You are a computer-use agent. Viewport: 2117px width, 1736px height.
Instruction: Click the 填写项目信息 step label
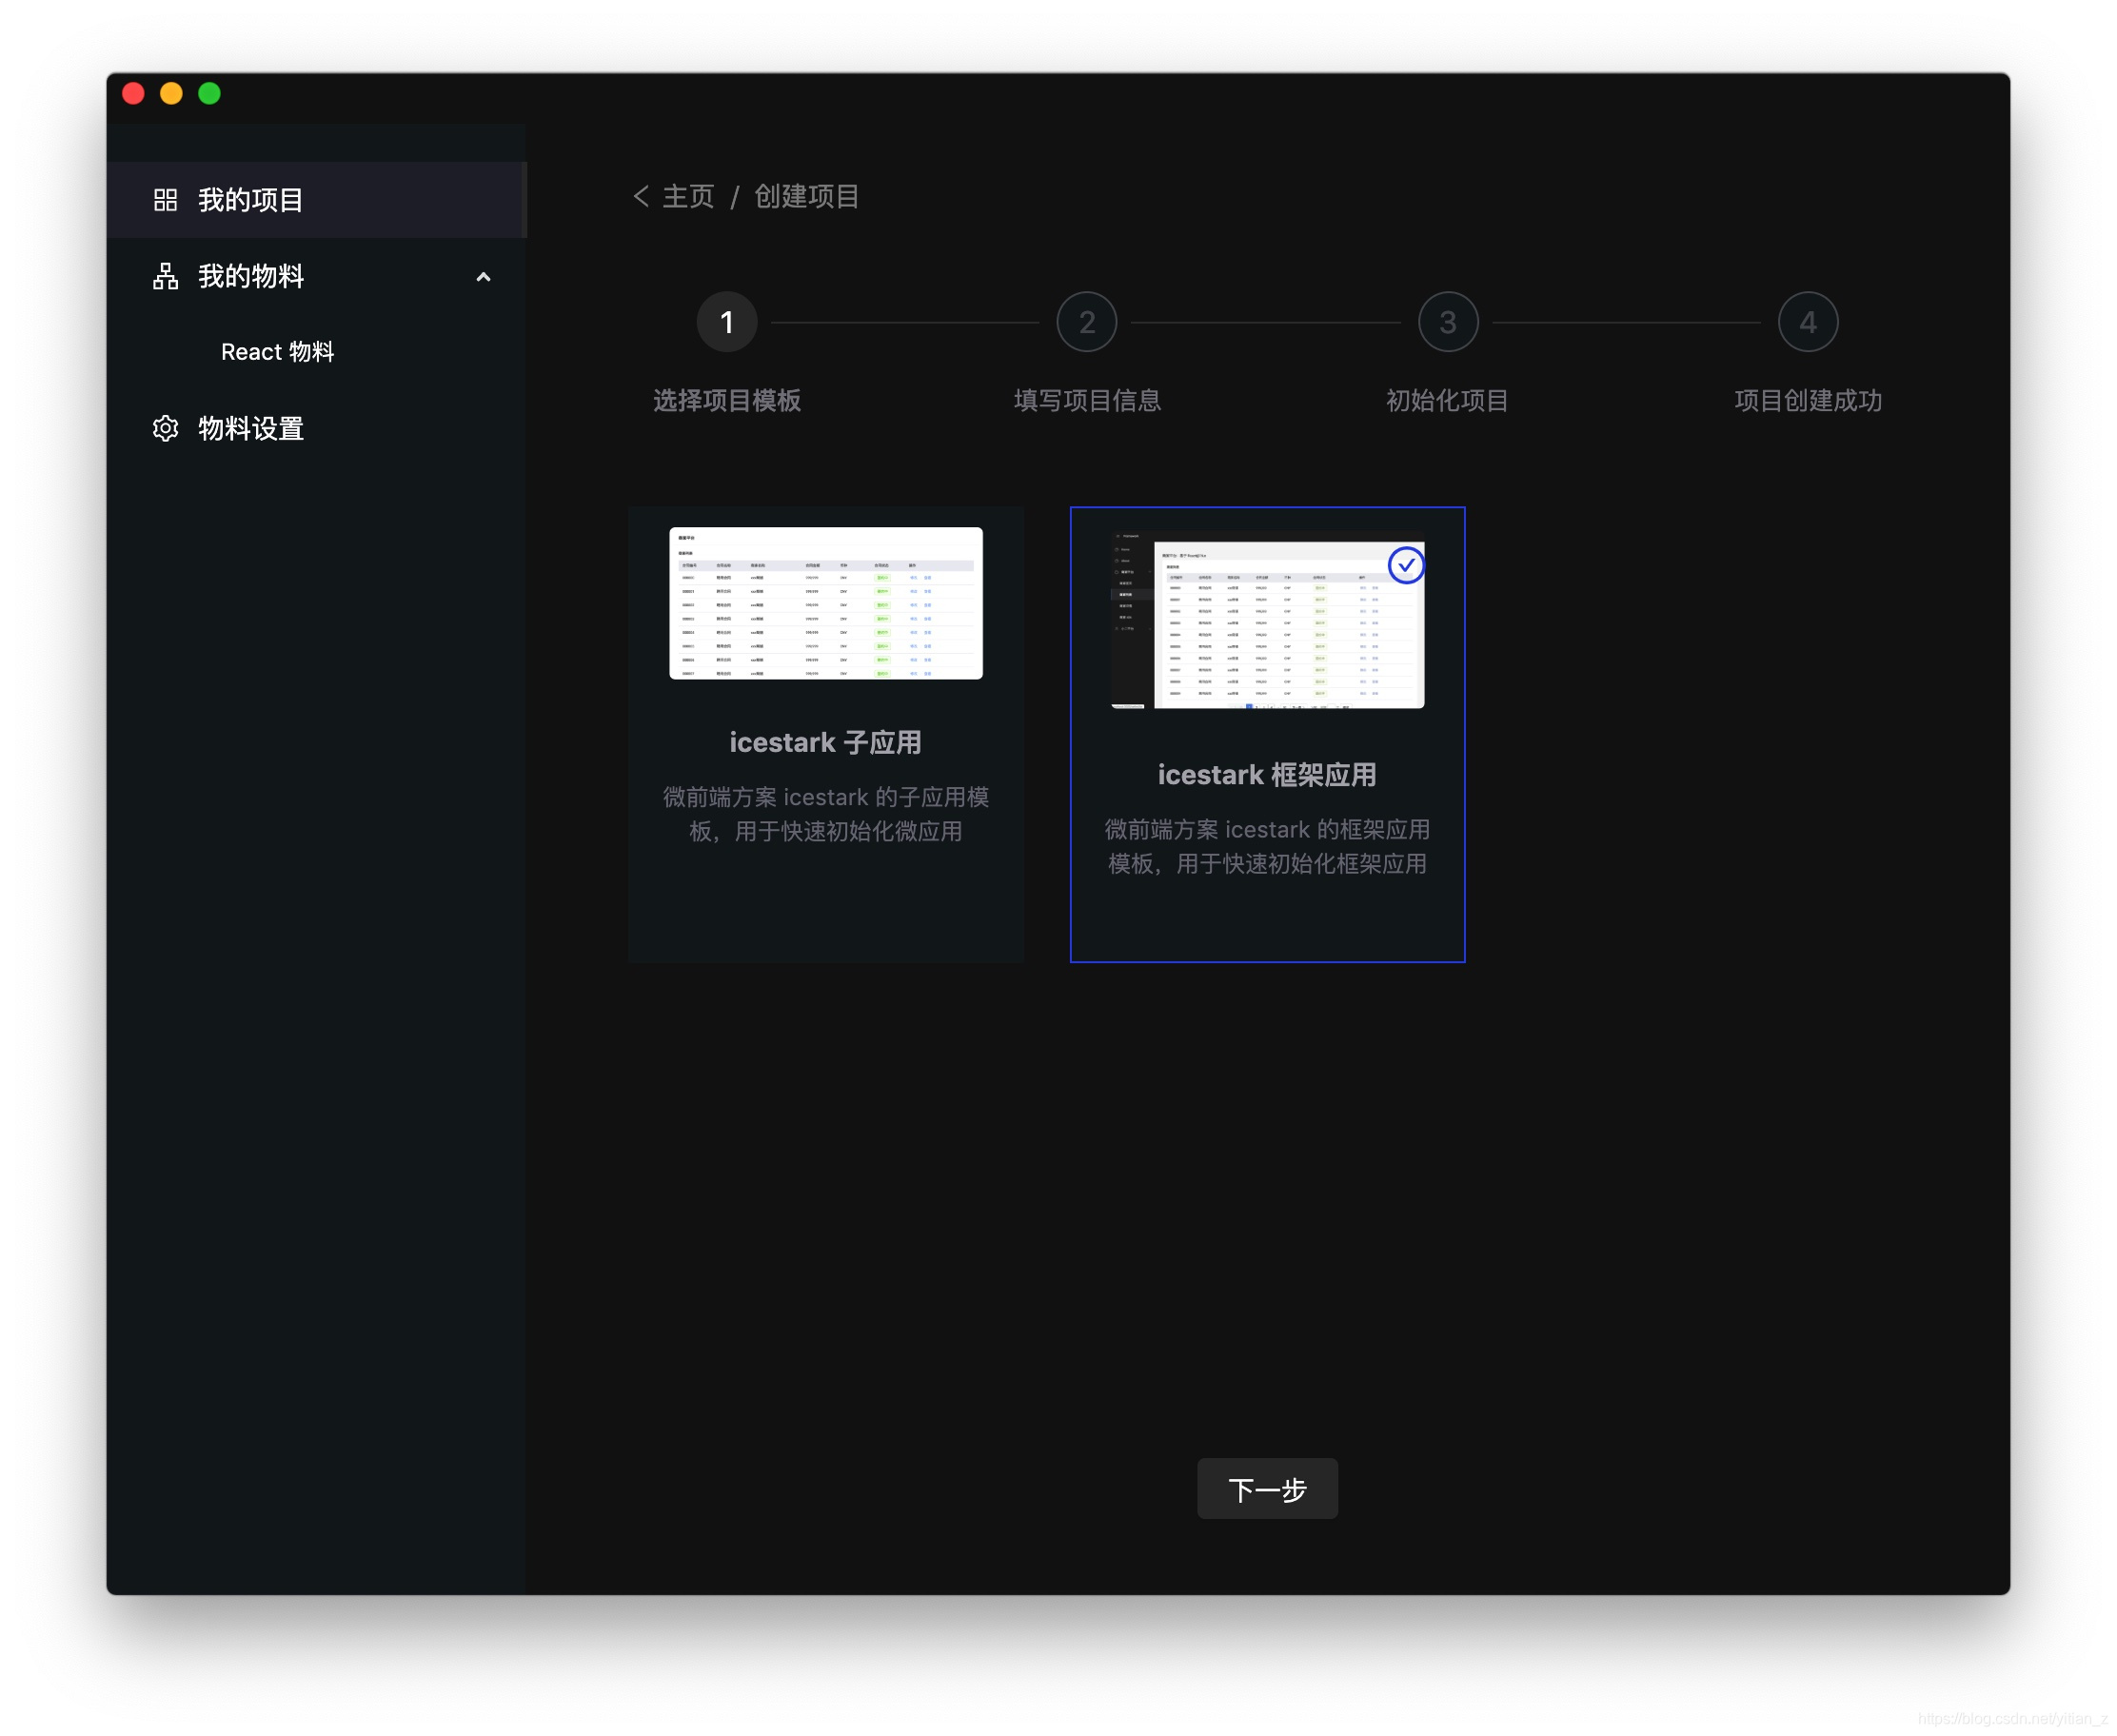[x=1087, y=400]
